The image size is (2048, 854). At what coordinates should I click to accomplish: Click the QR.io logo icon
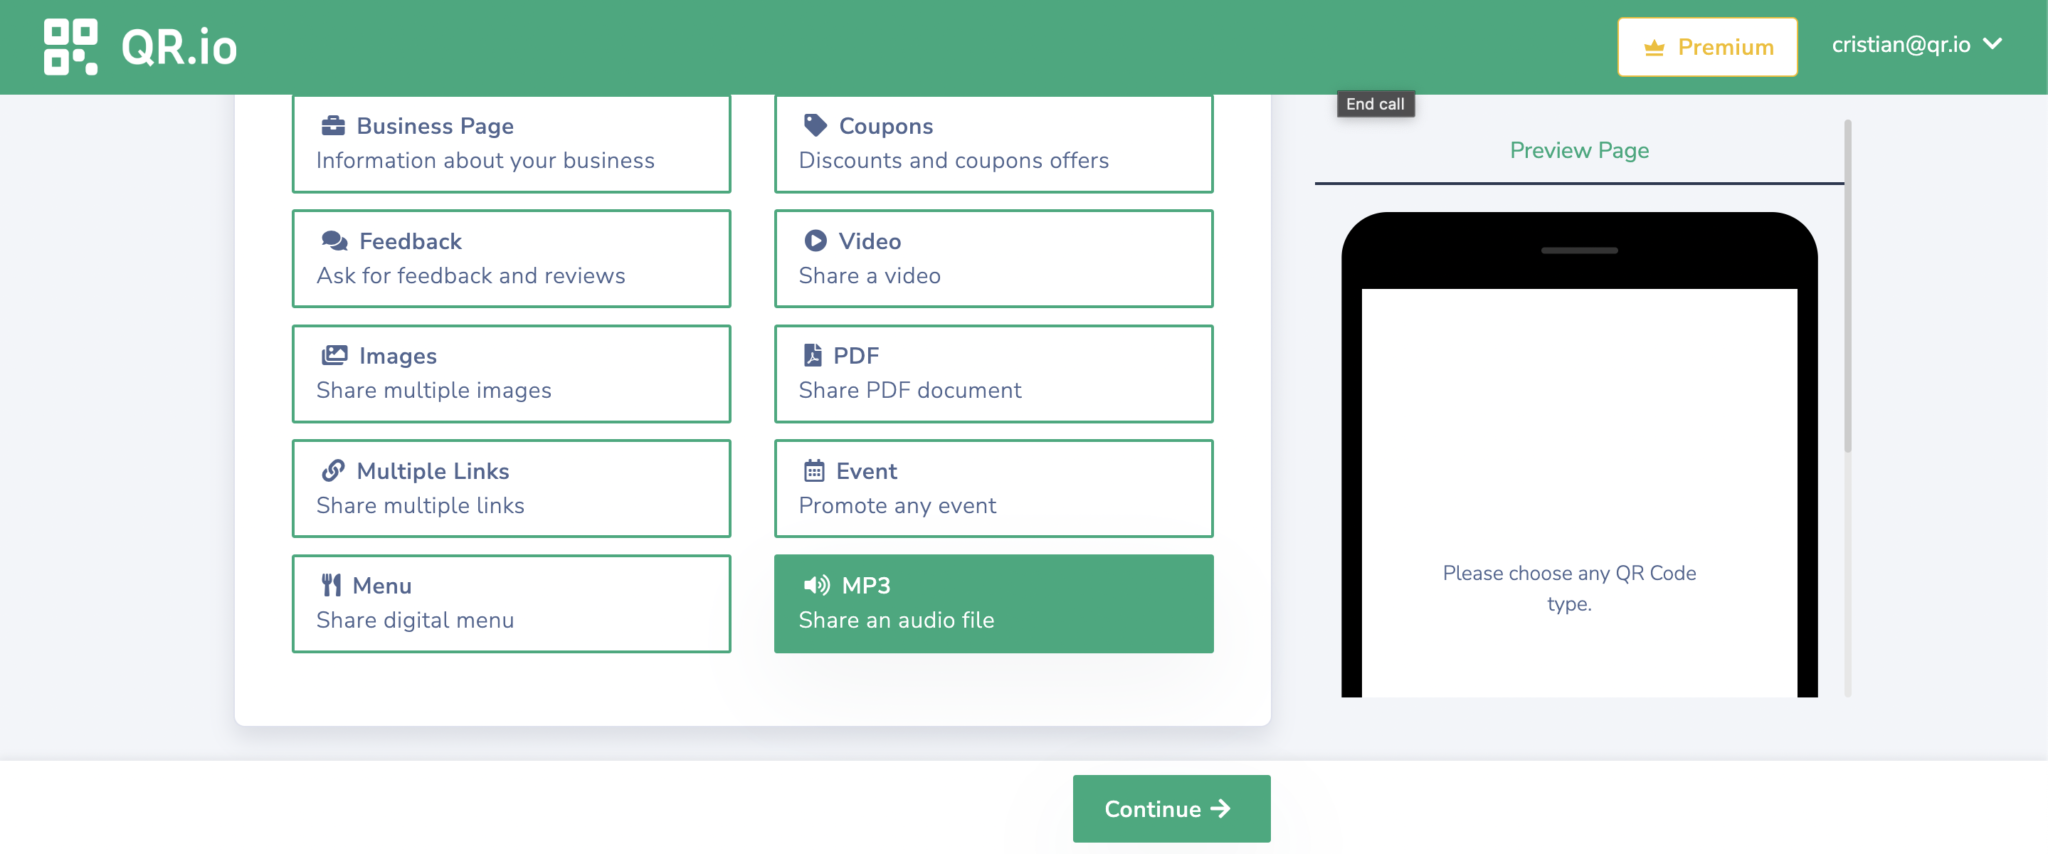point(70,47)
